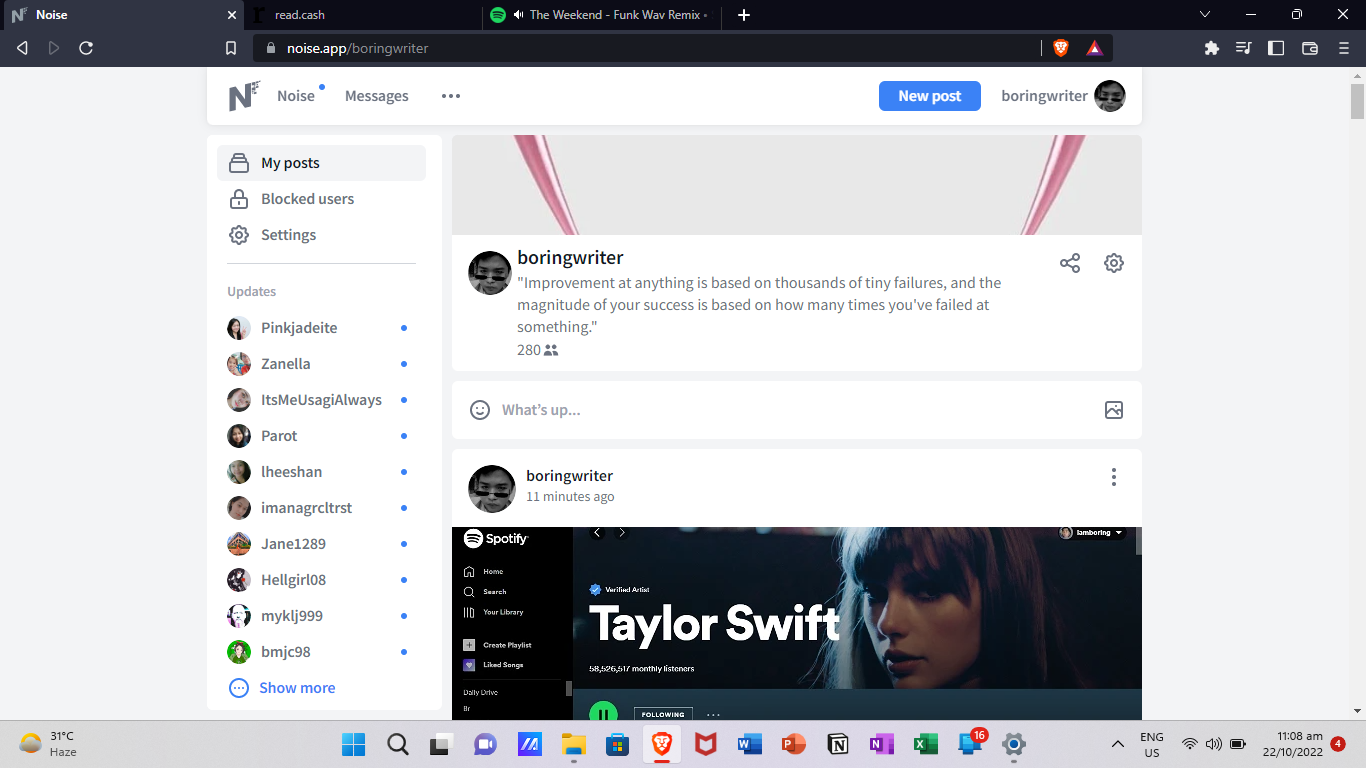Show hidden system tray icons

click(1118, 744)
